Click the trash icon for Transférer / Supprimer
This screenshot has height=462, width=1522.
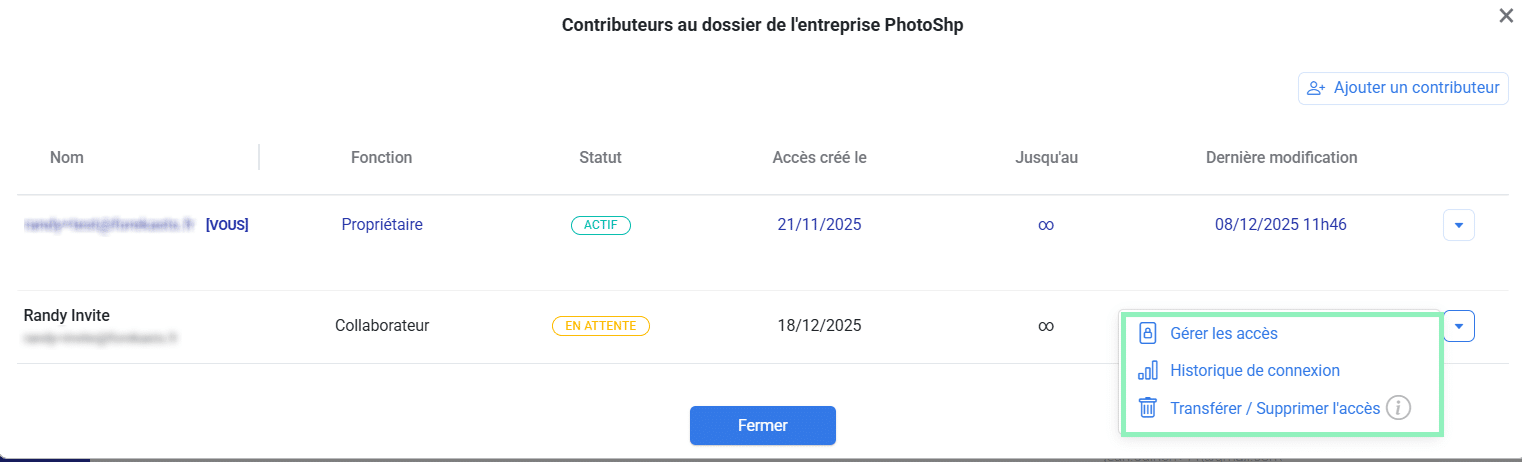[1148, 408]
